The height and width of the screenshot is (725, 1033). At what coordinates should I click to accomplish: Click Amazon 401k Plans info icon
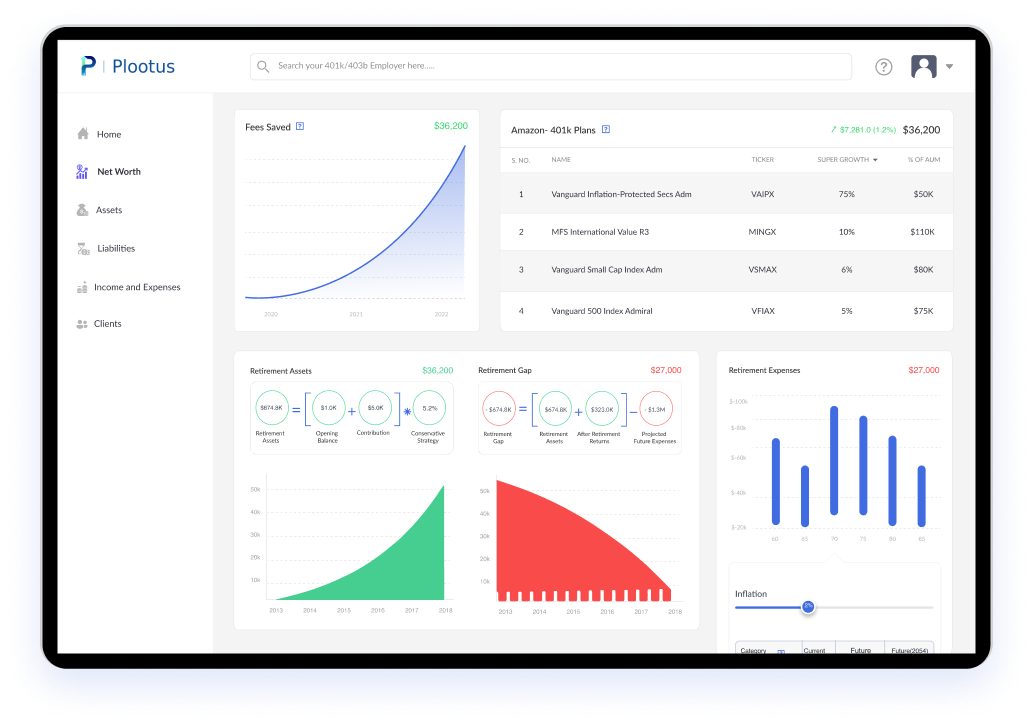[606, 130]
